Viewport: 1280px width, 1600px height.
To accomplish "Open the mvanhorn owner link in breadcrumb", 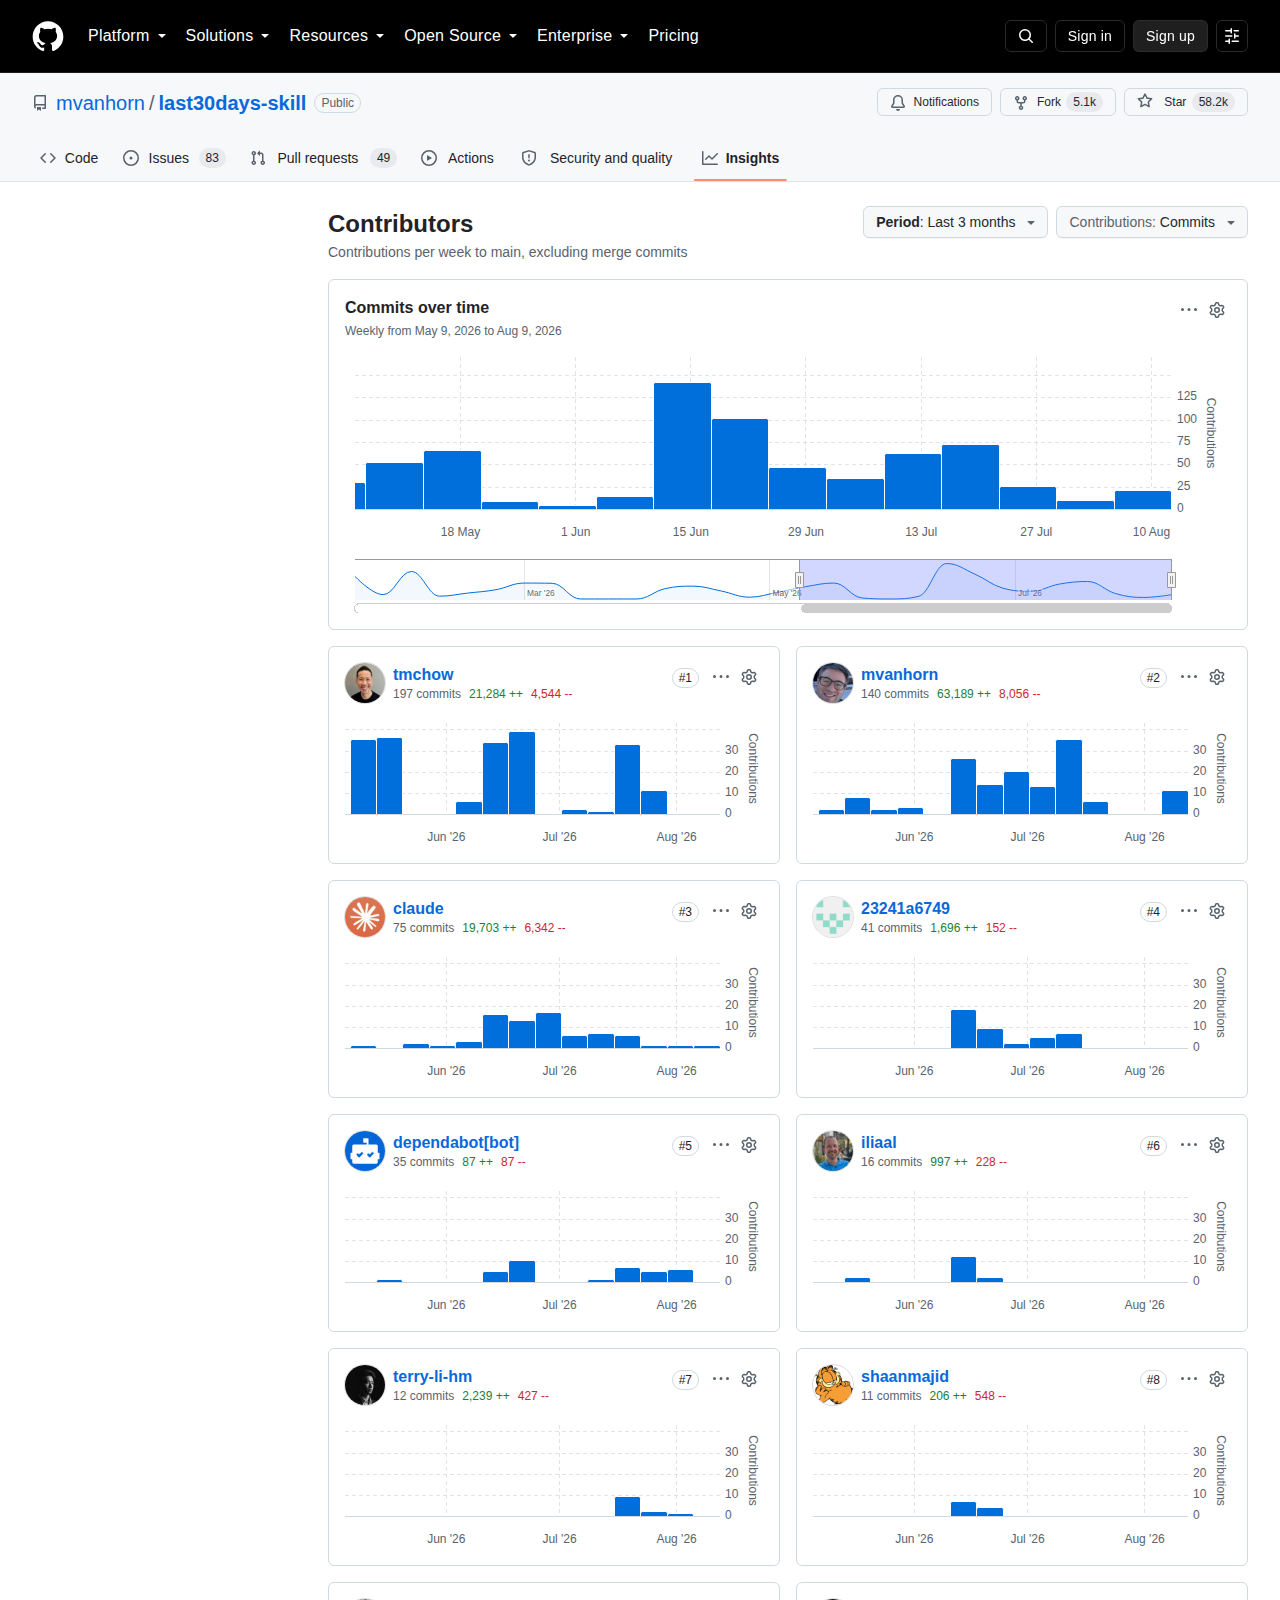I will click(100, 103).
